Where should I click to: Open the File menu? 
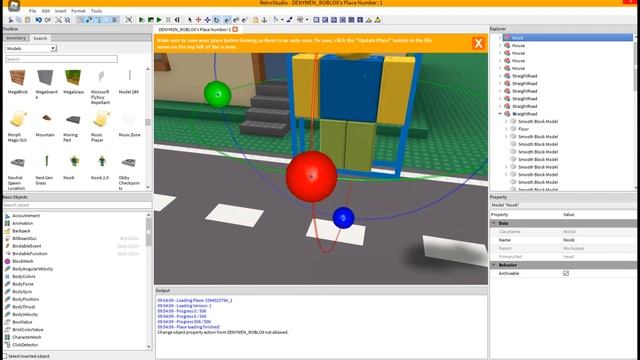click(32, 11)
